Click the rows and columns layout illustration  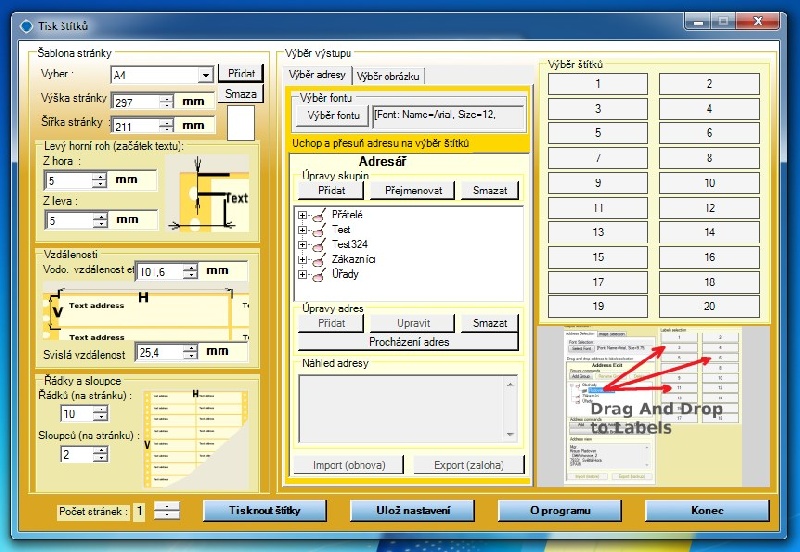(195, 439)
